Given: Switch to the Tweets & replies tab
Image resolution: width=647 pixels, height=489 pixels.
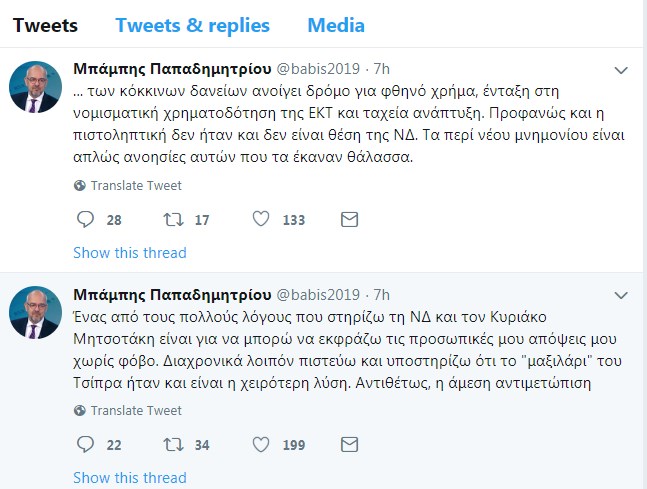Looking at the screenshot, I should coord(193,26).
